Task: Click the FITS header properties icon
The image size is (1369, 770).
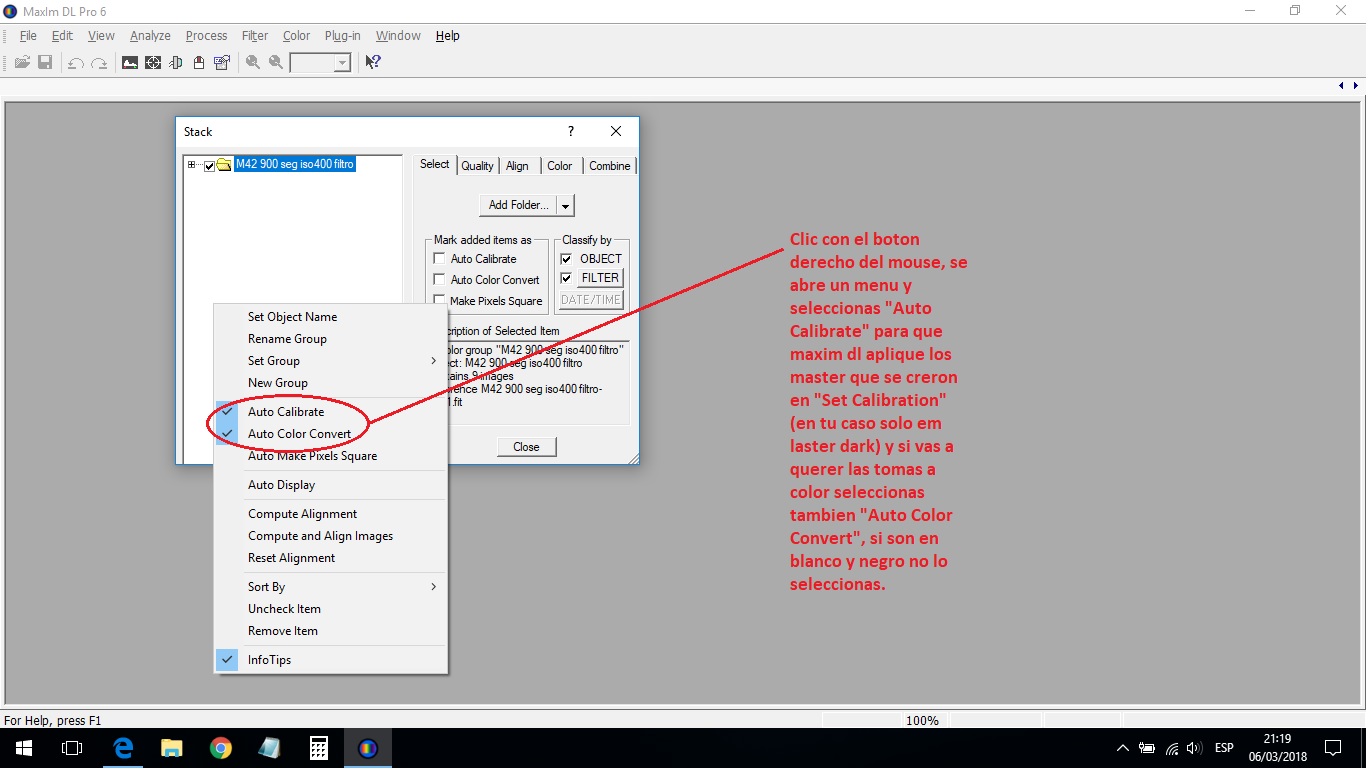Action: pos(222,62)
